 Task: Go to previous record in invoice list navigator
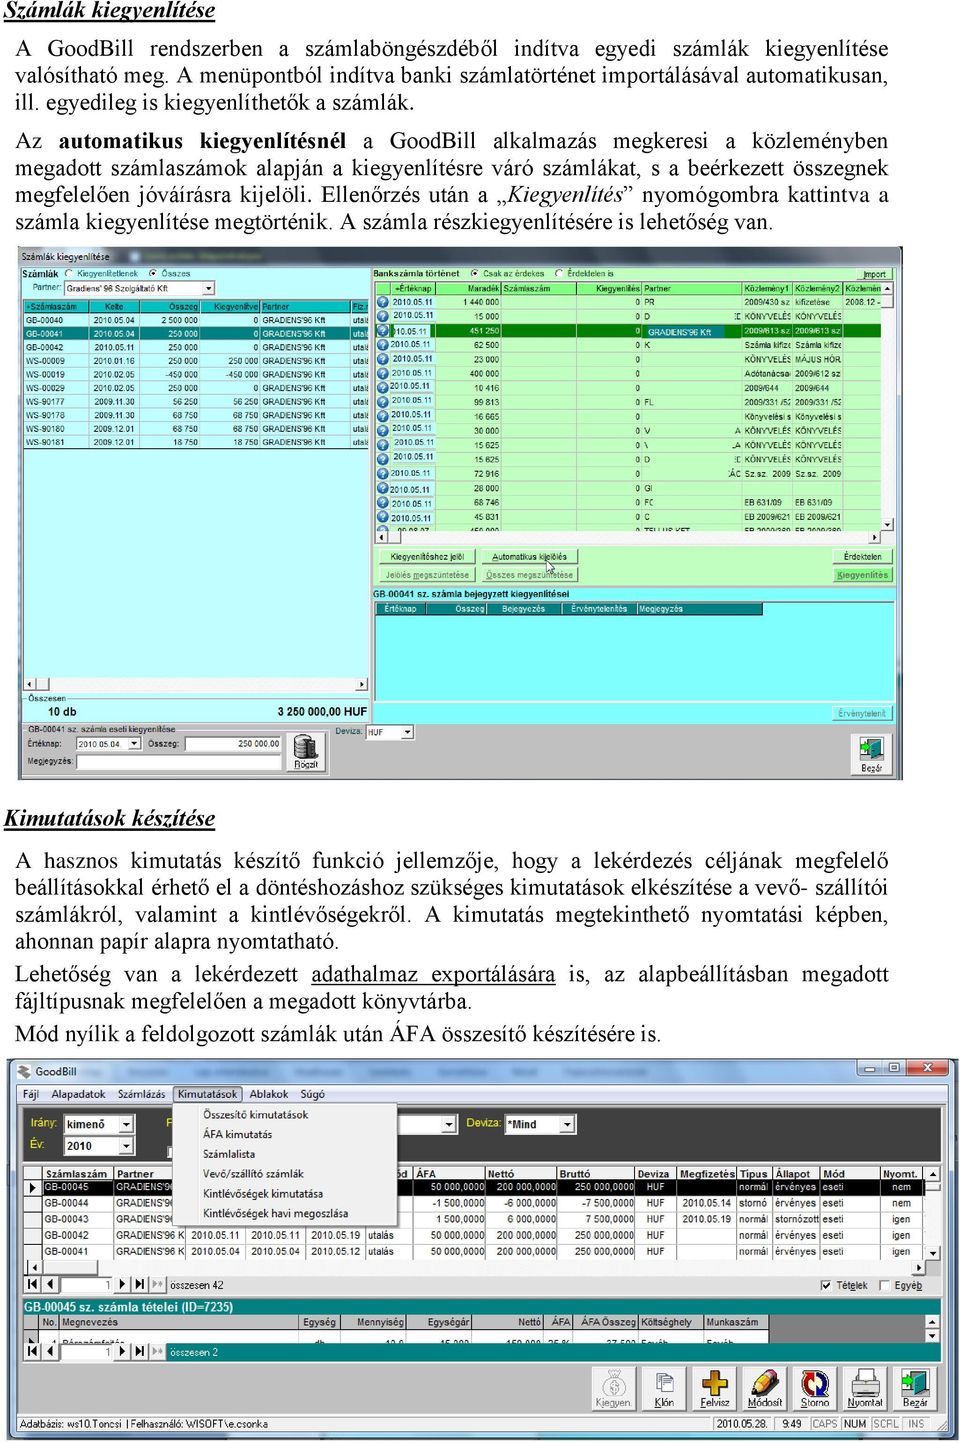[50, 1284]
